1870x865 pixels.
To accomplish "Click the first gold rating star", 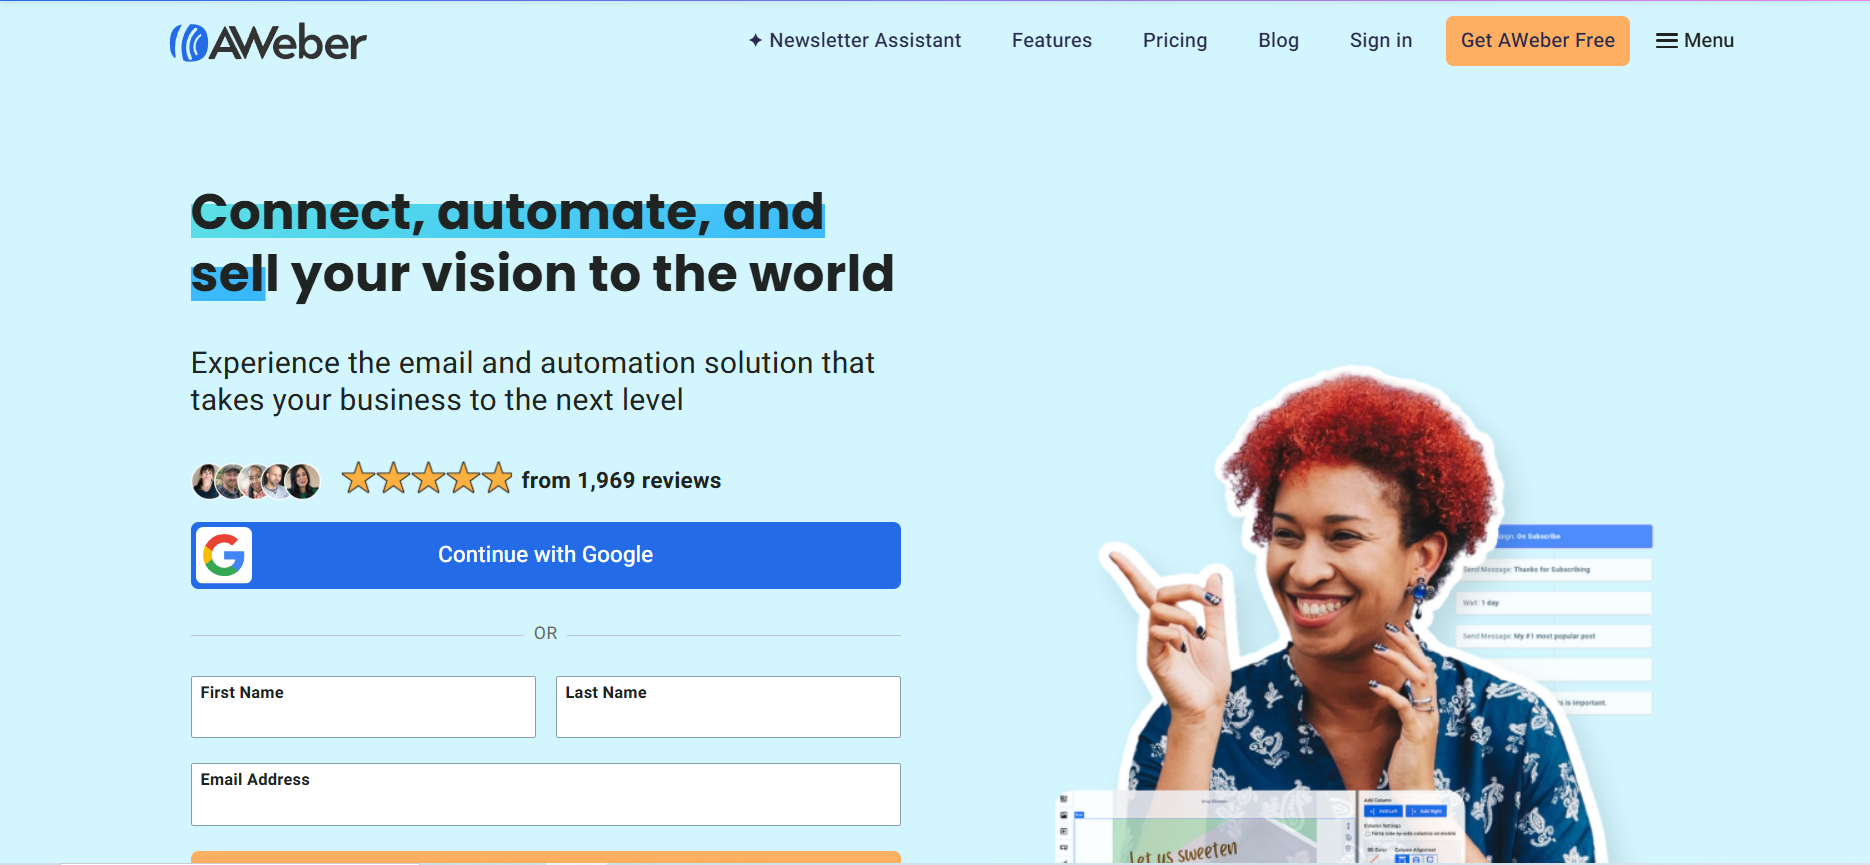I will coord(358,479).
